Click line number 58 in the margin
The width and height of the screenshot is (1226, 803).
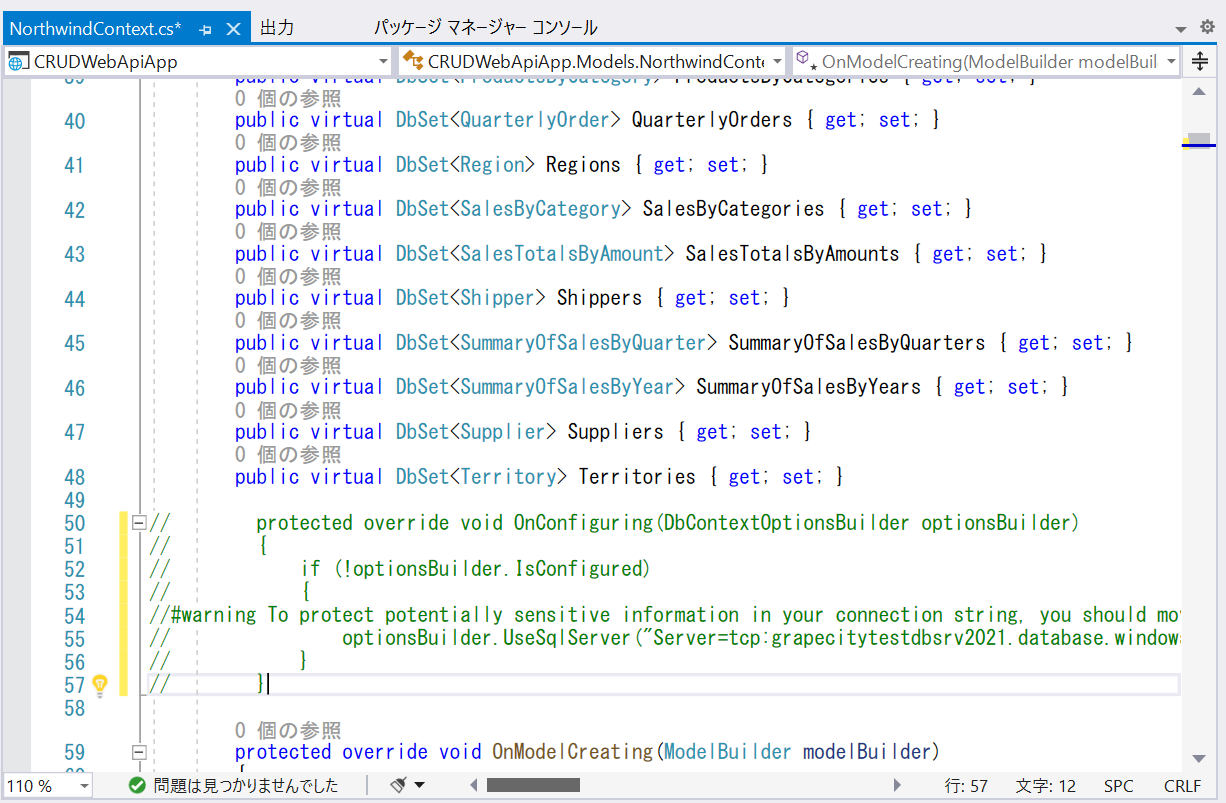click(74, 708)
